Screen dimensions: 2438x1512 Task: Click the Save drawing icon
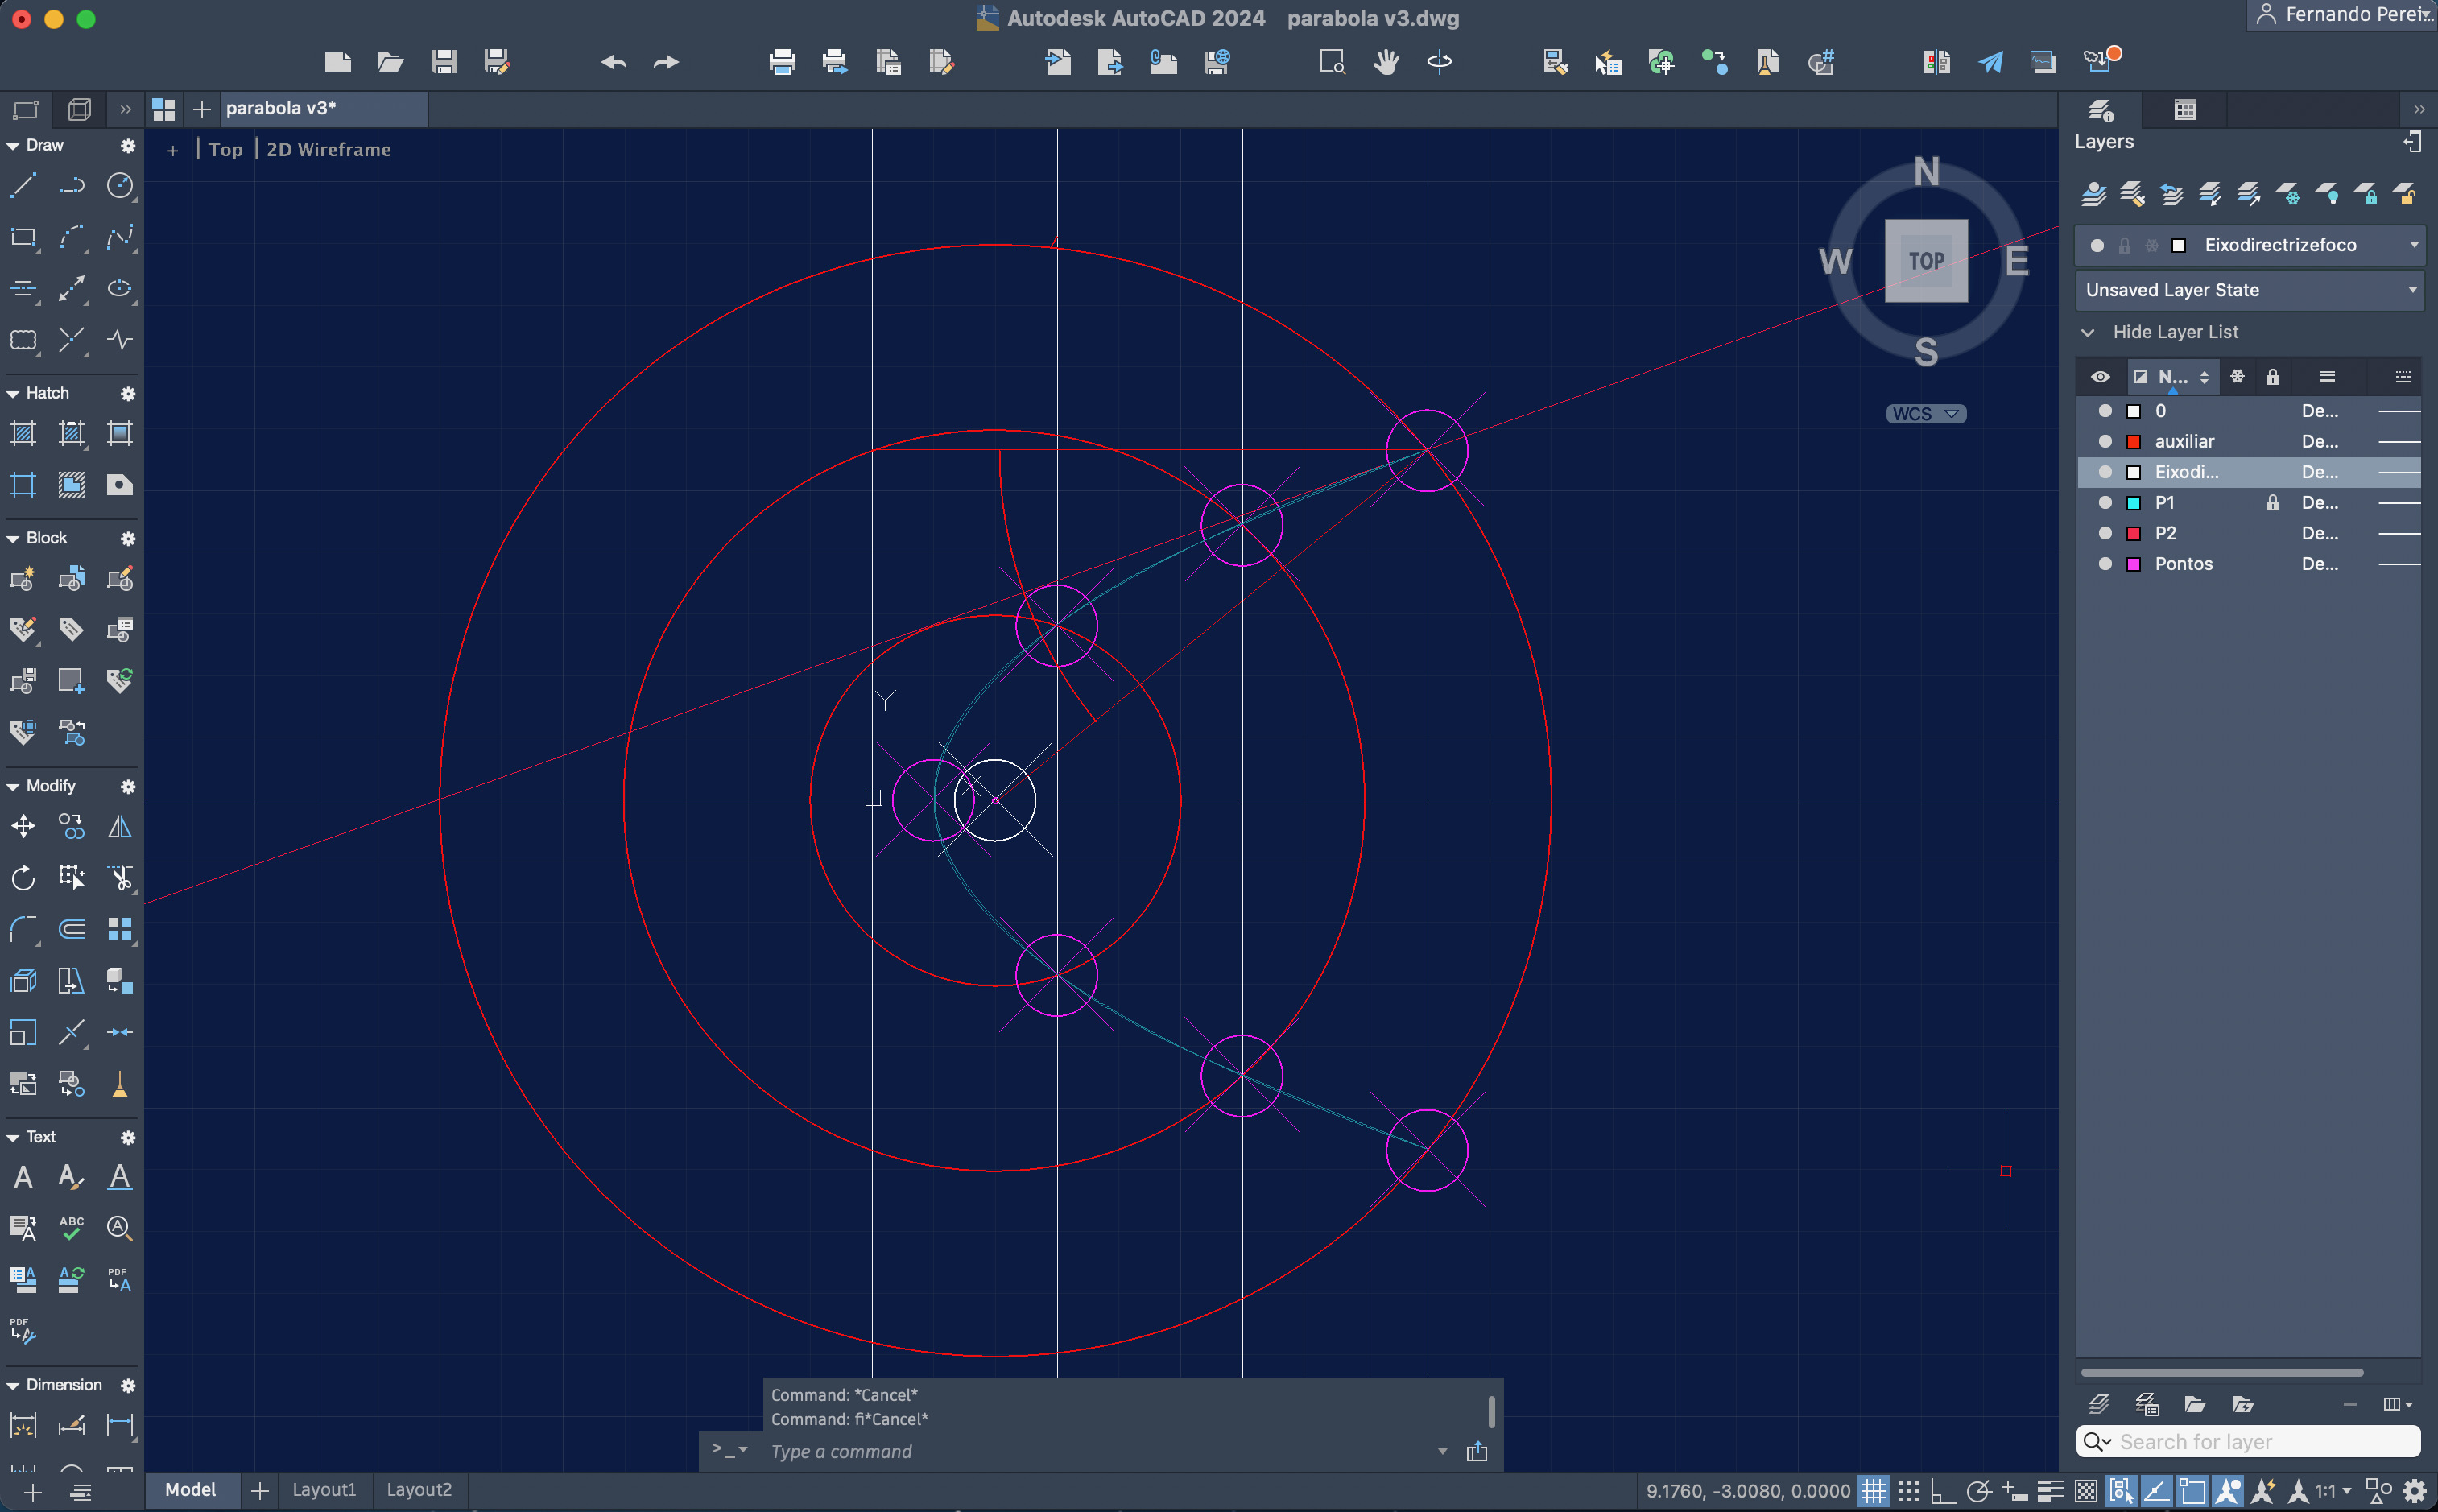click(444, 62)
